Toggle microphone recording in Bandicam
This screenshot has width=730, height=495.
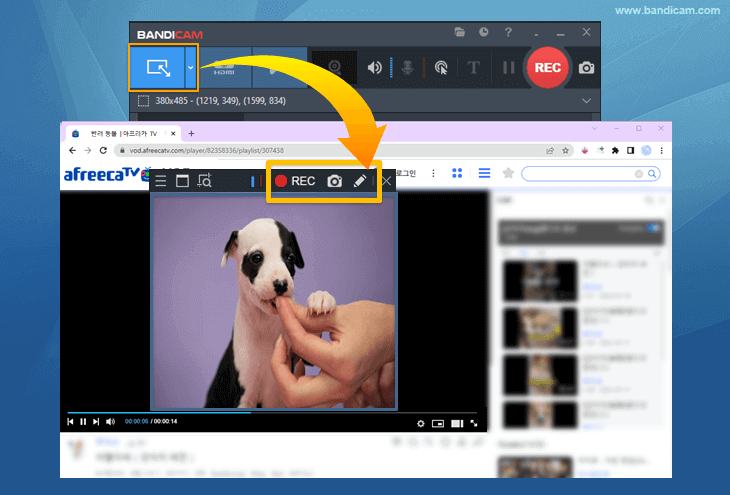(x=407, y=68)
